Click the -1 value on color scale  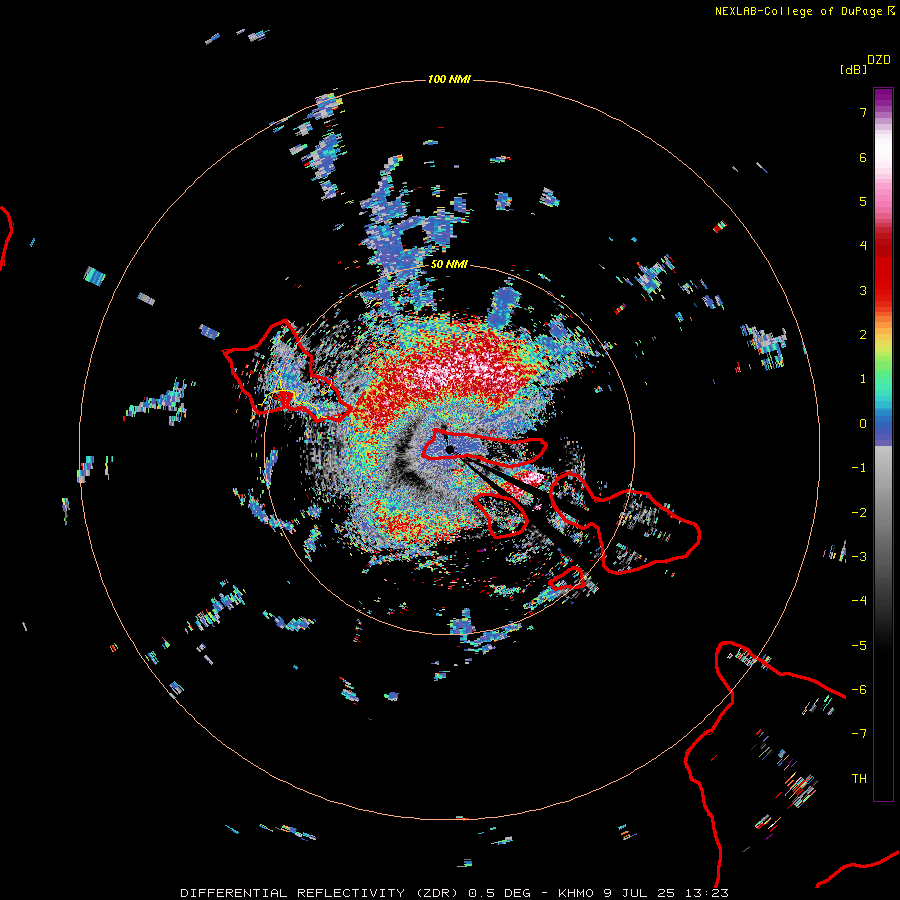click(859, 468)
